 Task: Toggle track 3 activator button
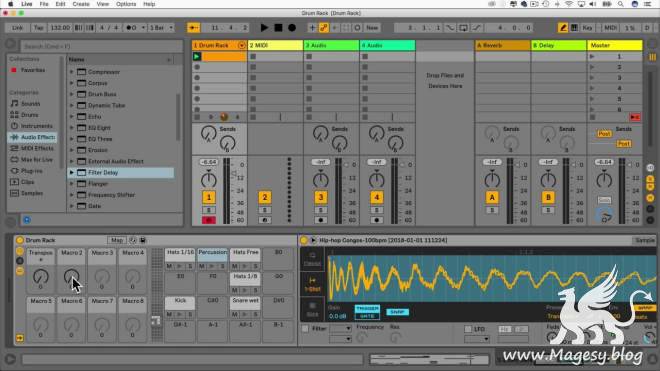tap(321, 197)
